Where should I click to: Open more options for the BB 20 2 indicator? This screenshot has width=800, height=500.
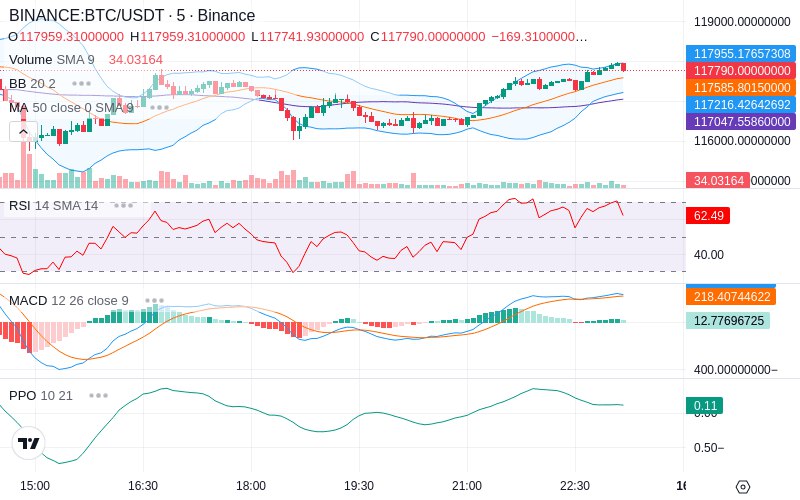[x=82, y=83]
